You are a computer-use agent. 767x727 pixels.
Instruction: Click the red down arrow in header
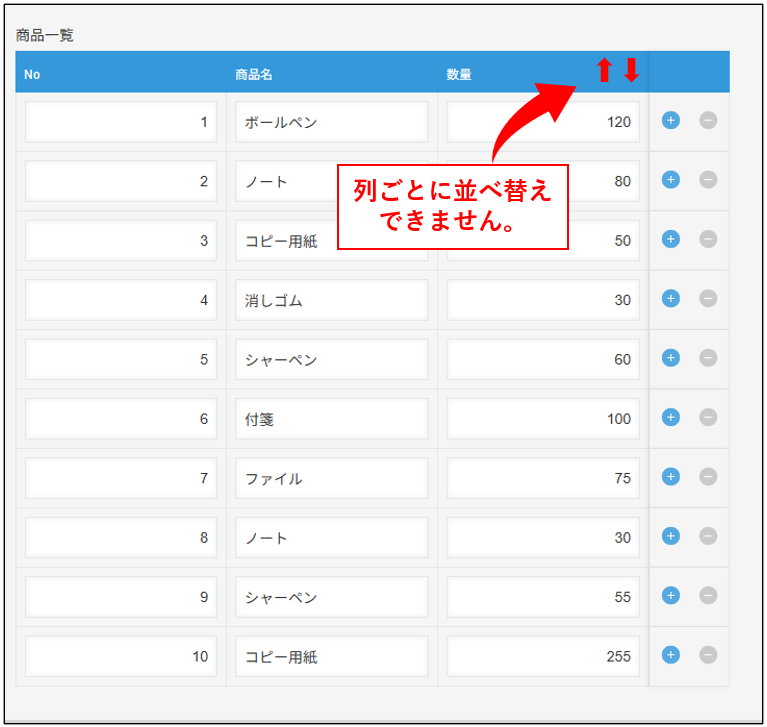(631, 70)
